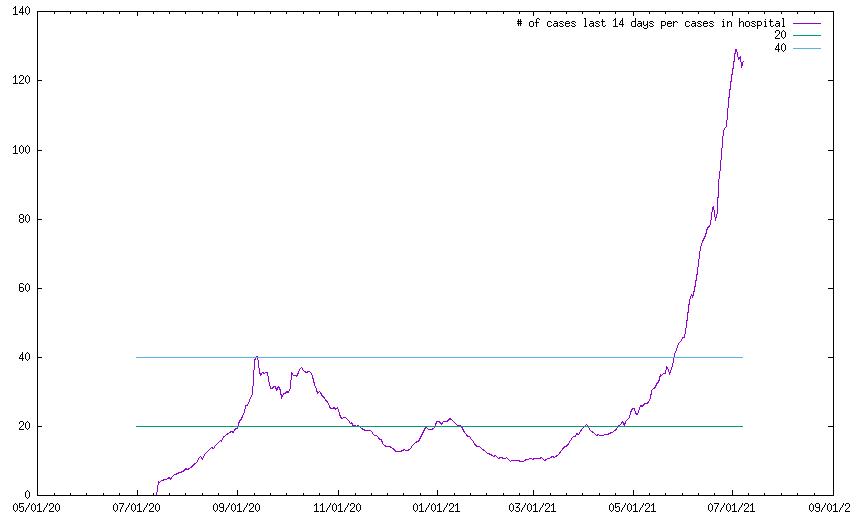The image size is (851, 522).
Task: Select the 03/01/21 x-axis date label
Action: click(x=534, y=508)
